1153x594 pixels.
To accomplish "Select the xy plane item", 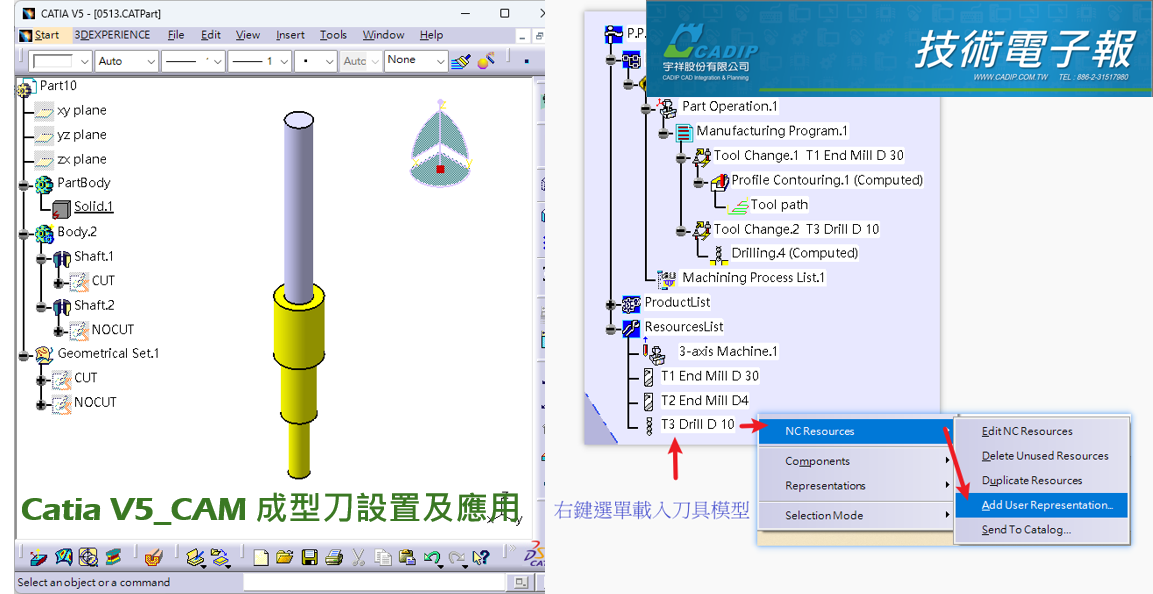I will click(82, 110).
